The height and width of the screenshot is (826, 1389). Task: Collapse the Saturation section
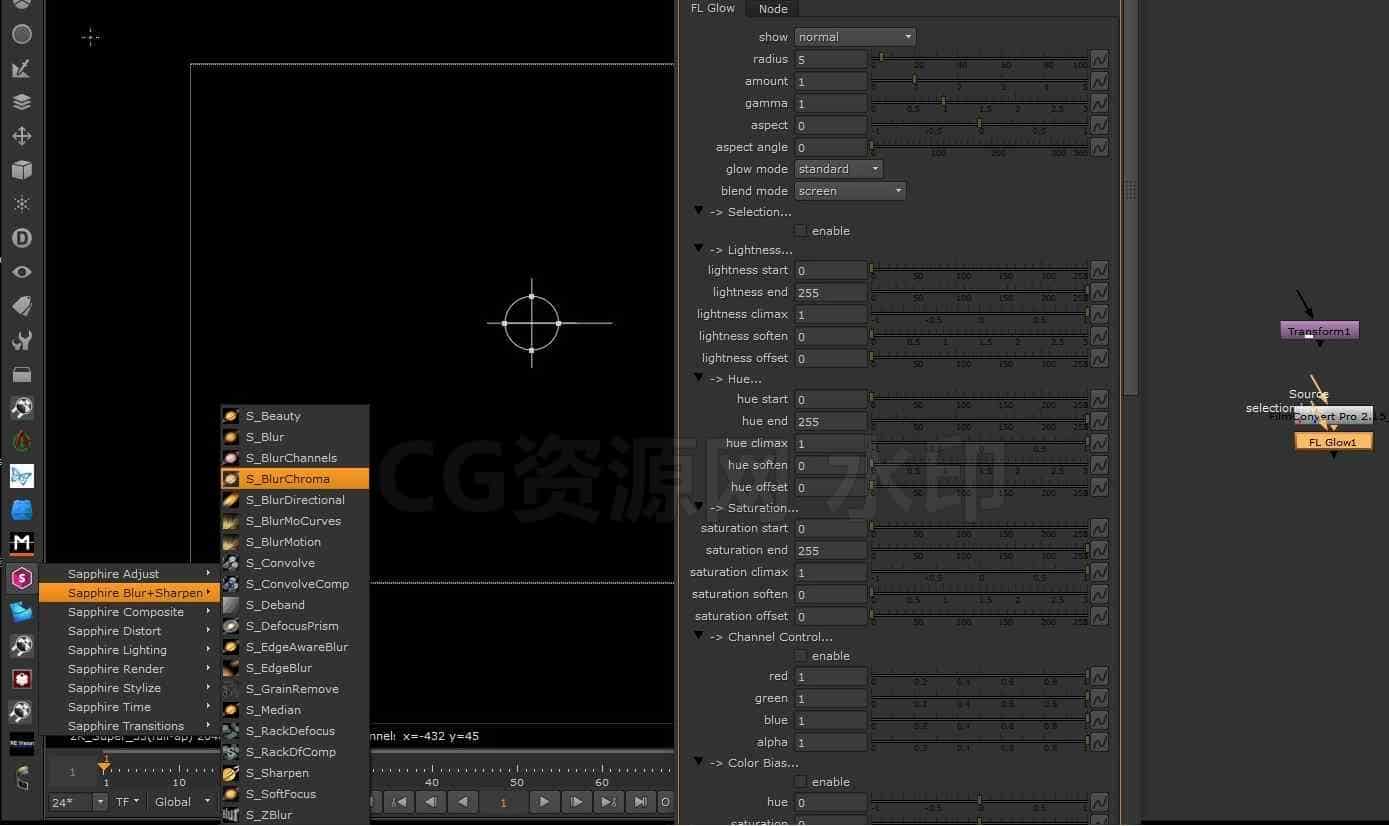coord(699,507)
